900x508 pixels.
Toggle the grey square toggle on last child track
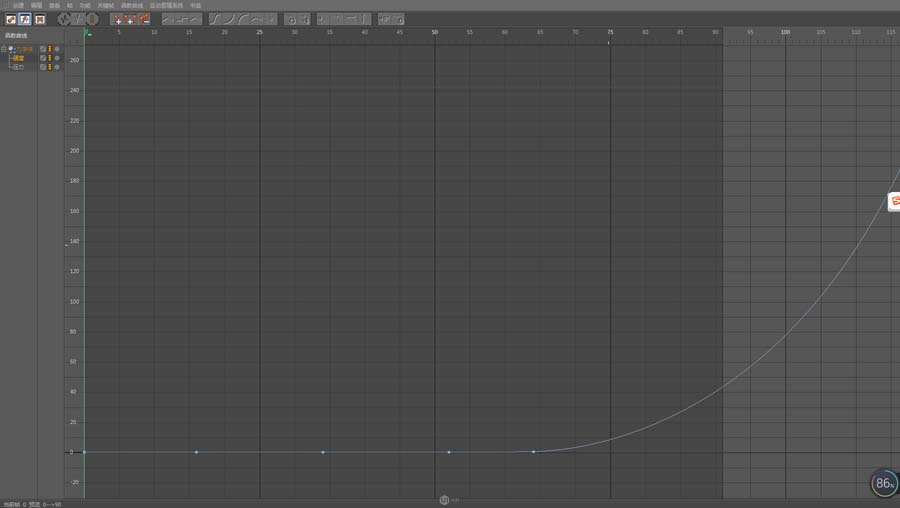43,67
